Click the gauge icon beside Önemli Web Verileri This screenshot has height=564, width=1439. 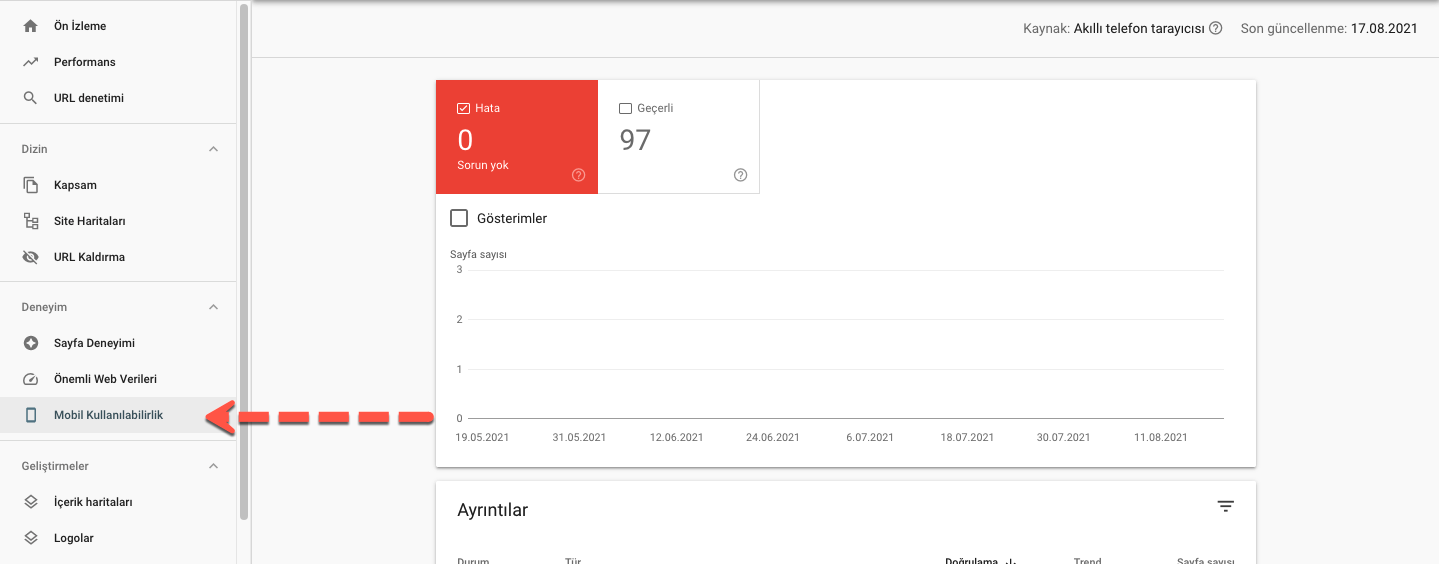tap(30, 379)
